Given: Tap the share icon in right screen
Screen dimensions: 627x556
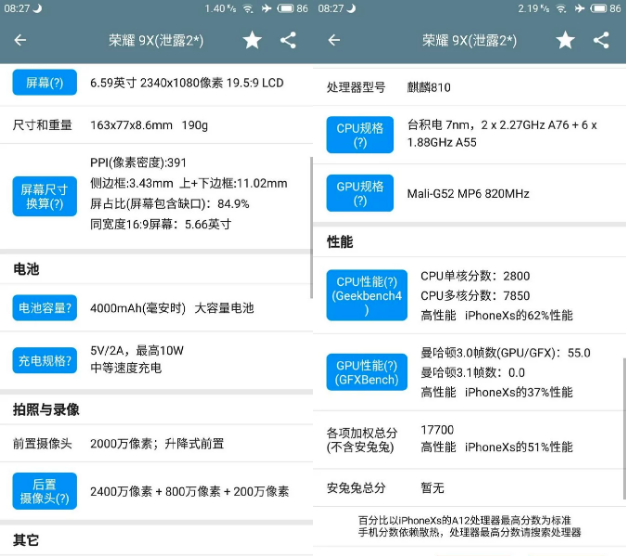Looking at the screenshot, I should (x=601, y=40).
